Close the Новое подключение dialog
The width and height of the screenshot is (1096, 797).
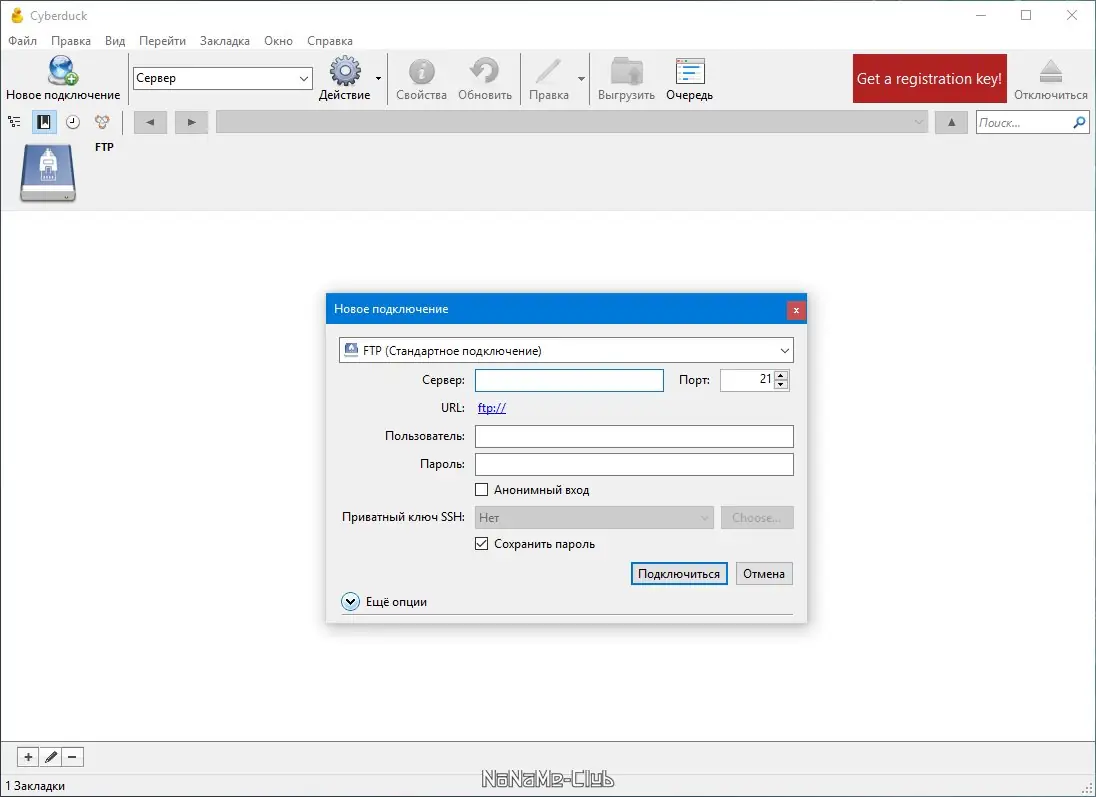[795, 310]
